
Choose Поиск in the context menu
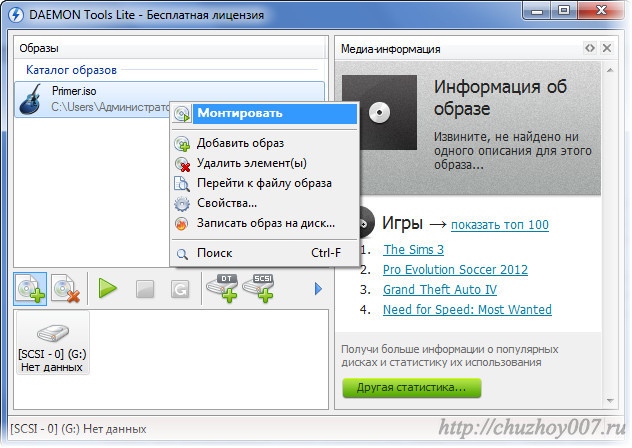pos(265,253)
